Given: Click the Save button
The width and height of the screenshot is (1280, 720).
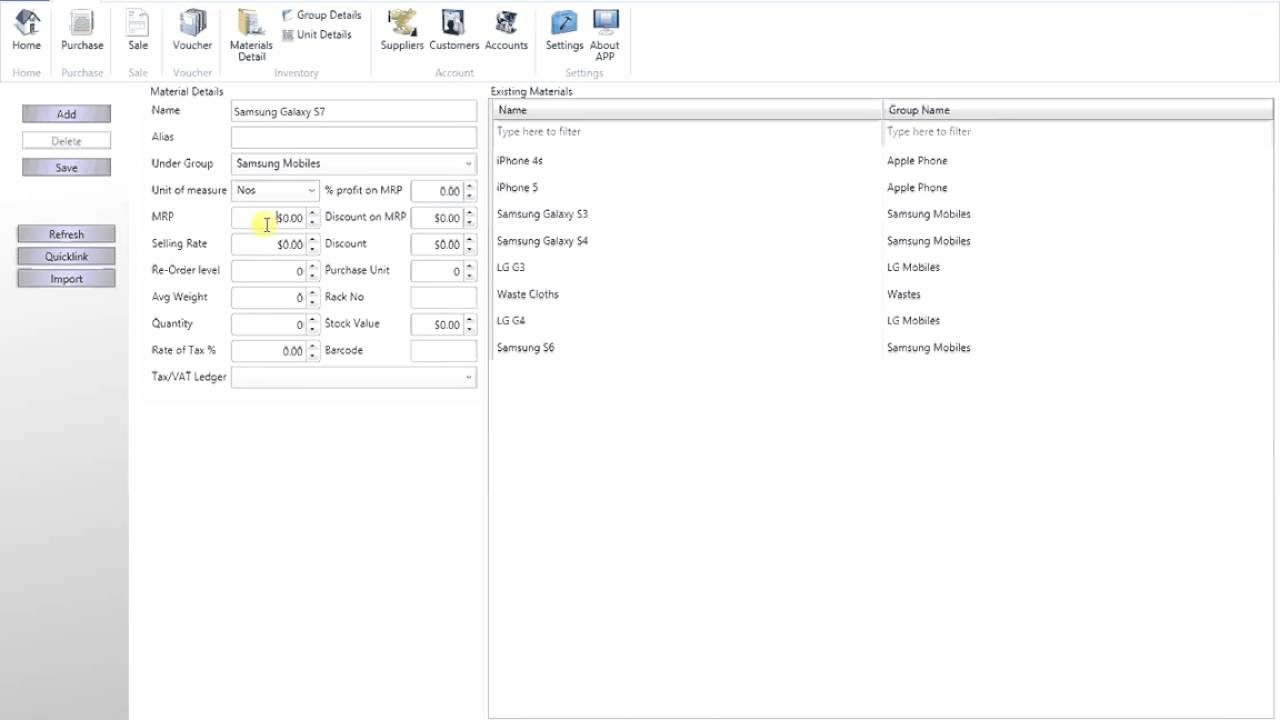Looking at the screenshot, I should (x=66, y=167).
